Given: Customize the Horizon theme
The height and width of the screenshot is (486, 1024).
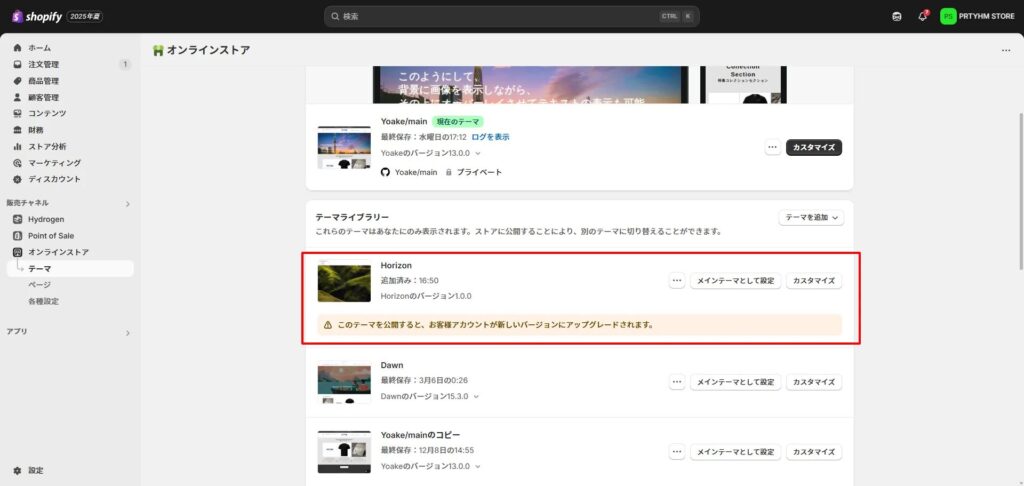Looking at the screenshot, I should (x=814, y=281).
